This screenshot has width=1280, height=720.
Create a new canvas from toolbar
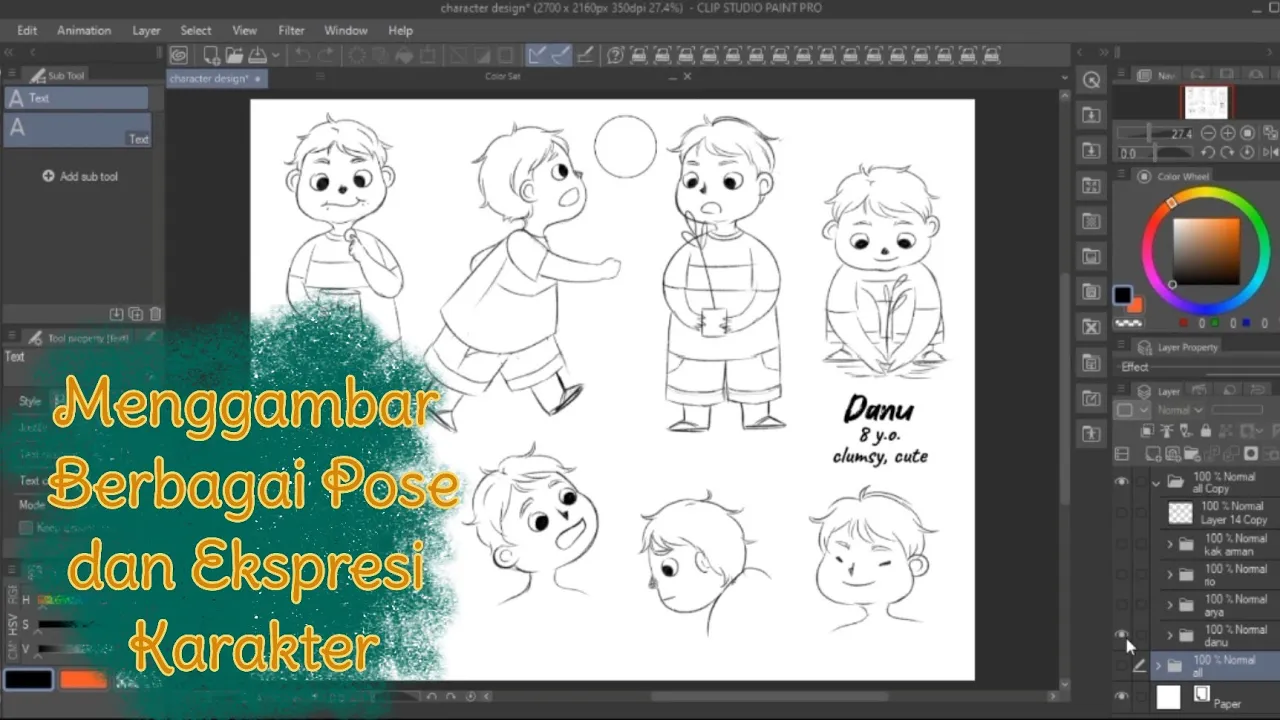(212, 55)
